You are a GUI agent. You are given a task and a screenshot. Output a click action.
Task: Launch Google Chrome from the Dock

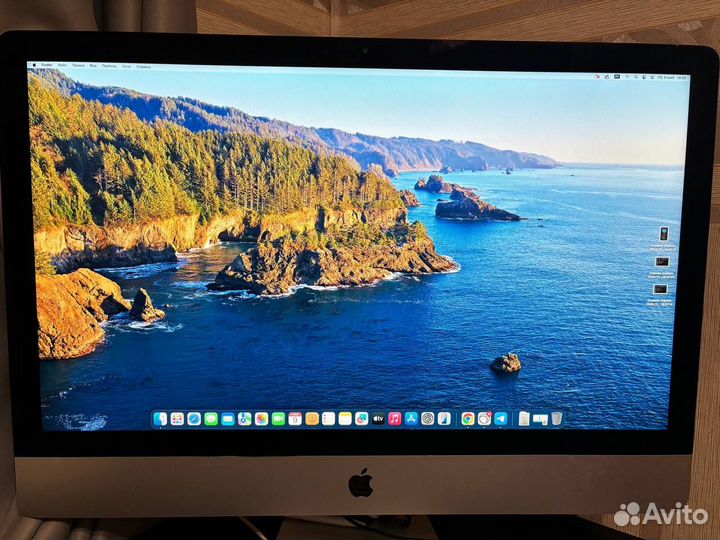tap(467, 419)
